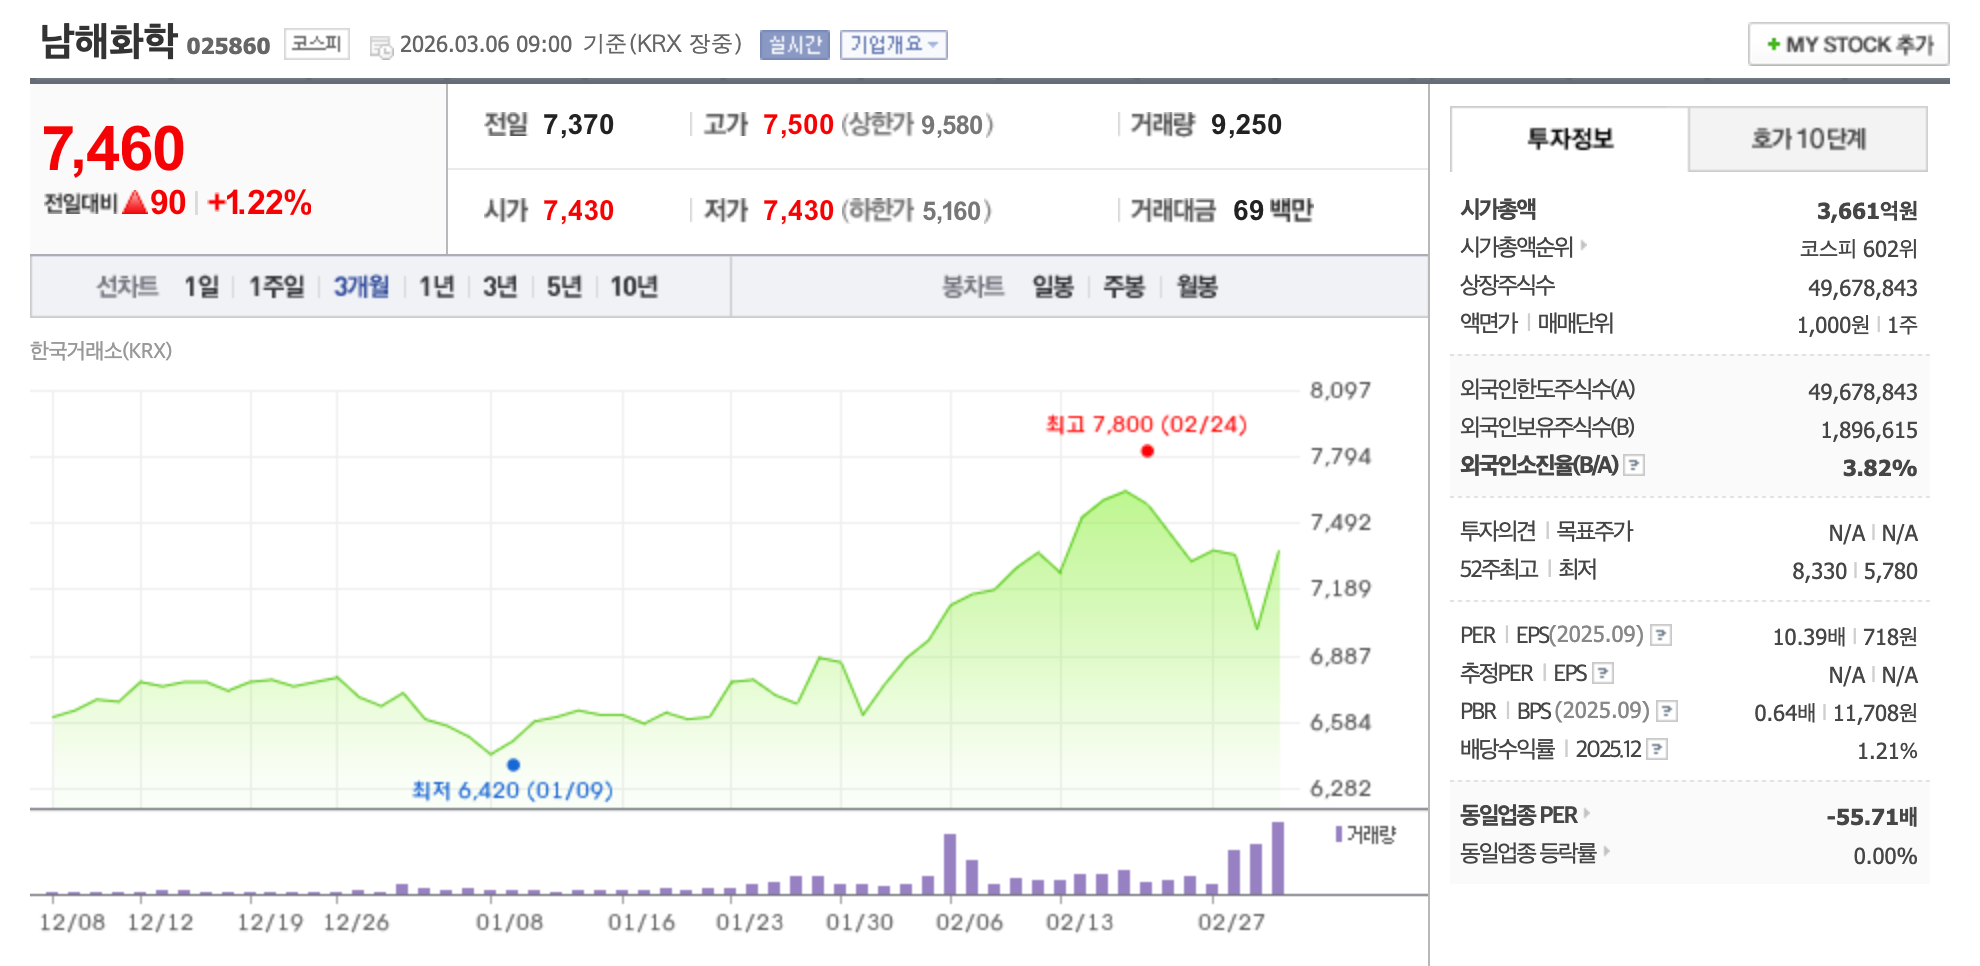Click the 배당수익률 value 1.21%
This screenshot has height=966, width=1980.
point(1887,751)
